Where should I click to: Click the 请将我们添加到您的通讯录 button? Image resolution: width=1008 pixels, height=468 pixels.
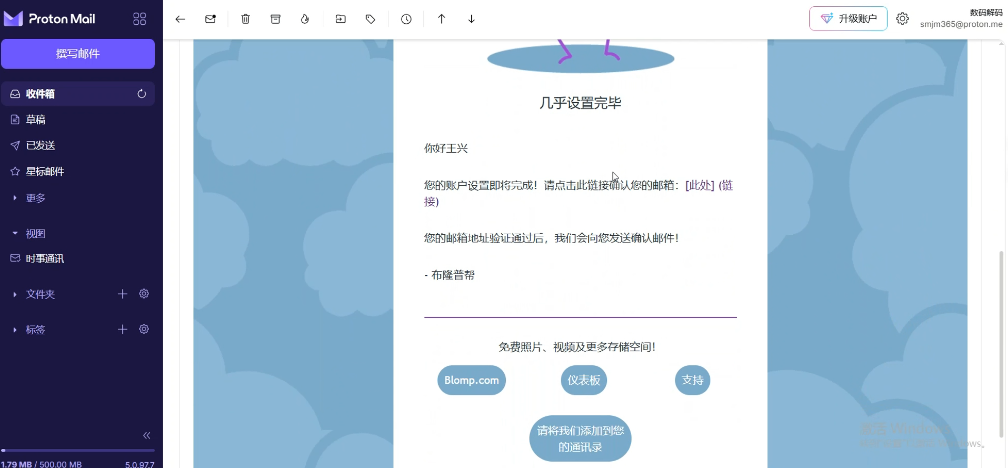[580, 438]
